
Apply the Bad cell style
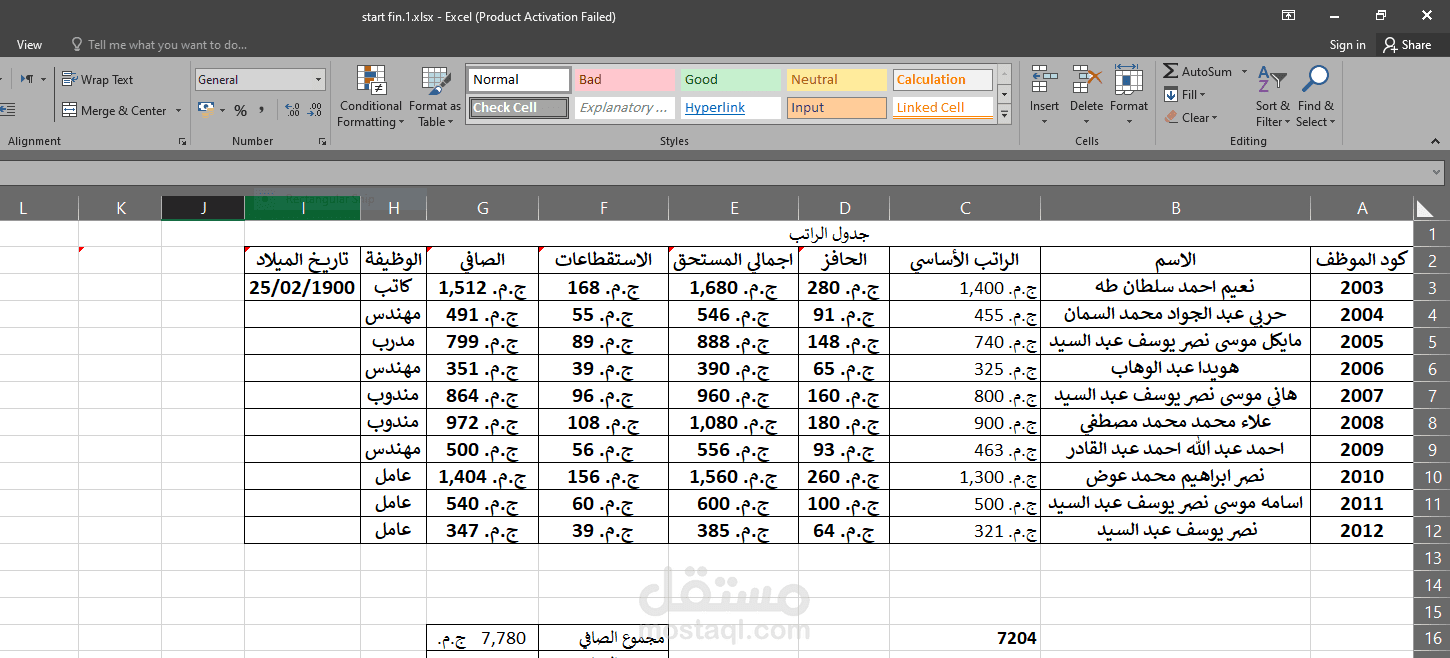click(x=625, y=80)
